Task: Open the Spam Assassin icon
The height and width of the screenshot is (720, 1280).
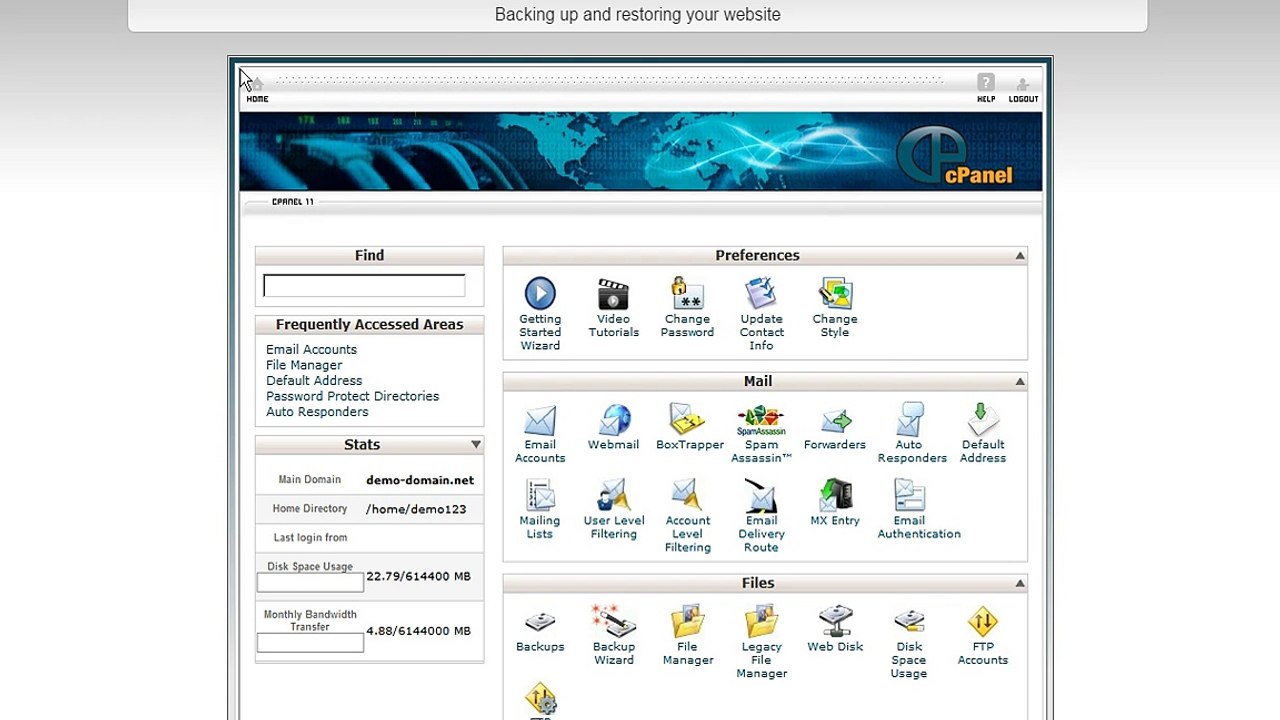Action: (x=761, y=420)
